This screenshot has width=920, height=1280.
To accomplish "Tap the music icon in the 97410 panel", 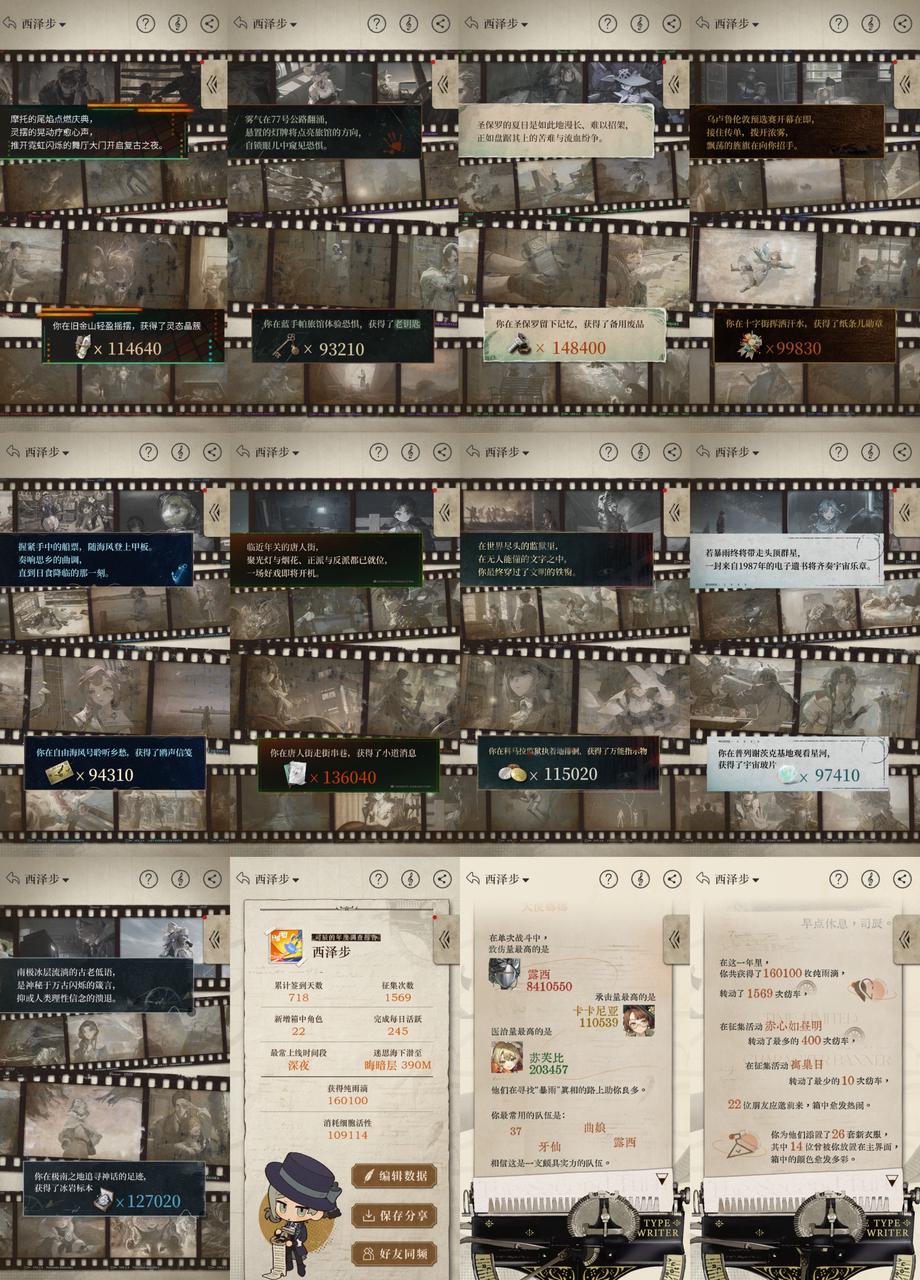I will pyautogui.click(x=869, y=451).
